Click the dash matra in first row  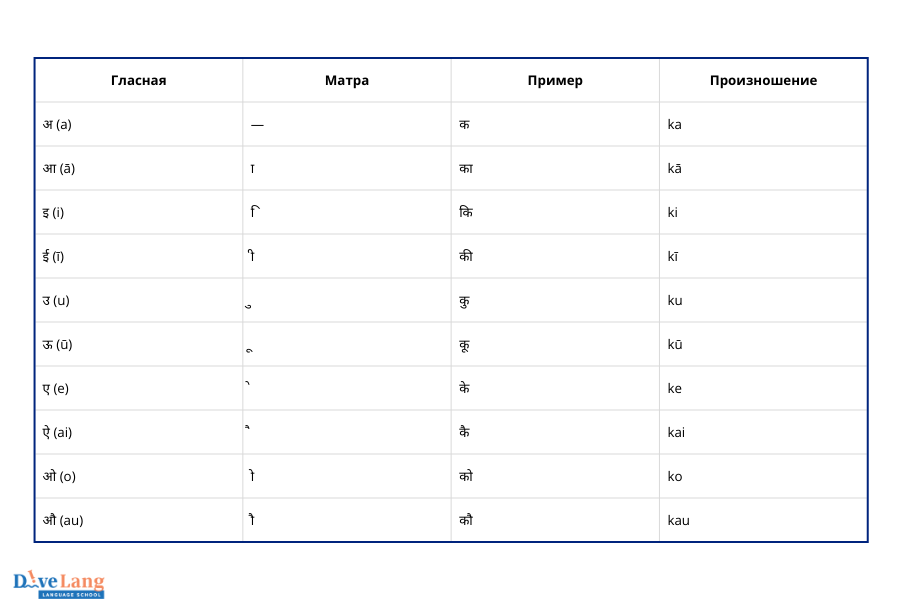[257, 125]
